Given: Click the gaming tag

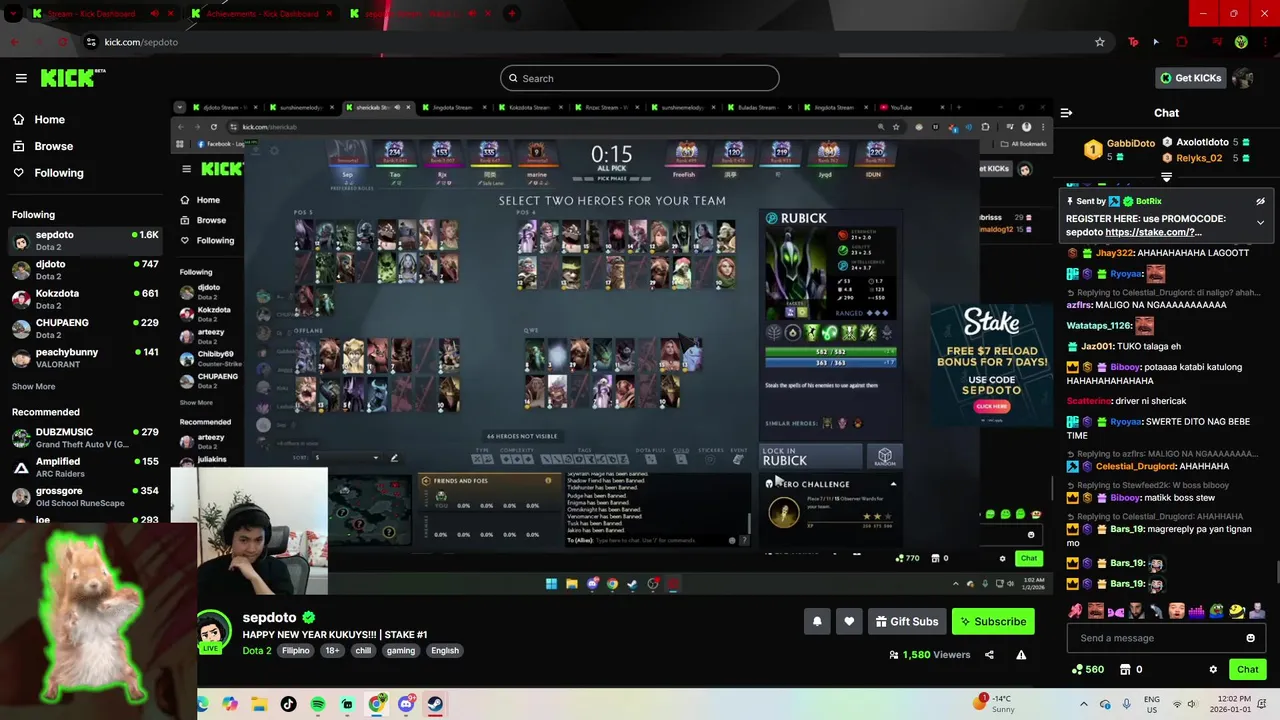Looking at the screenshot, I should point(401,651).
